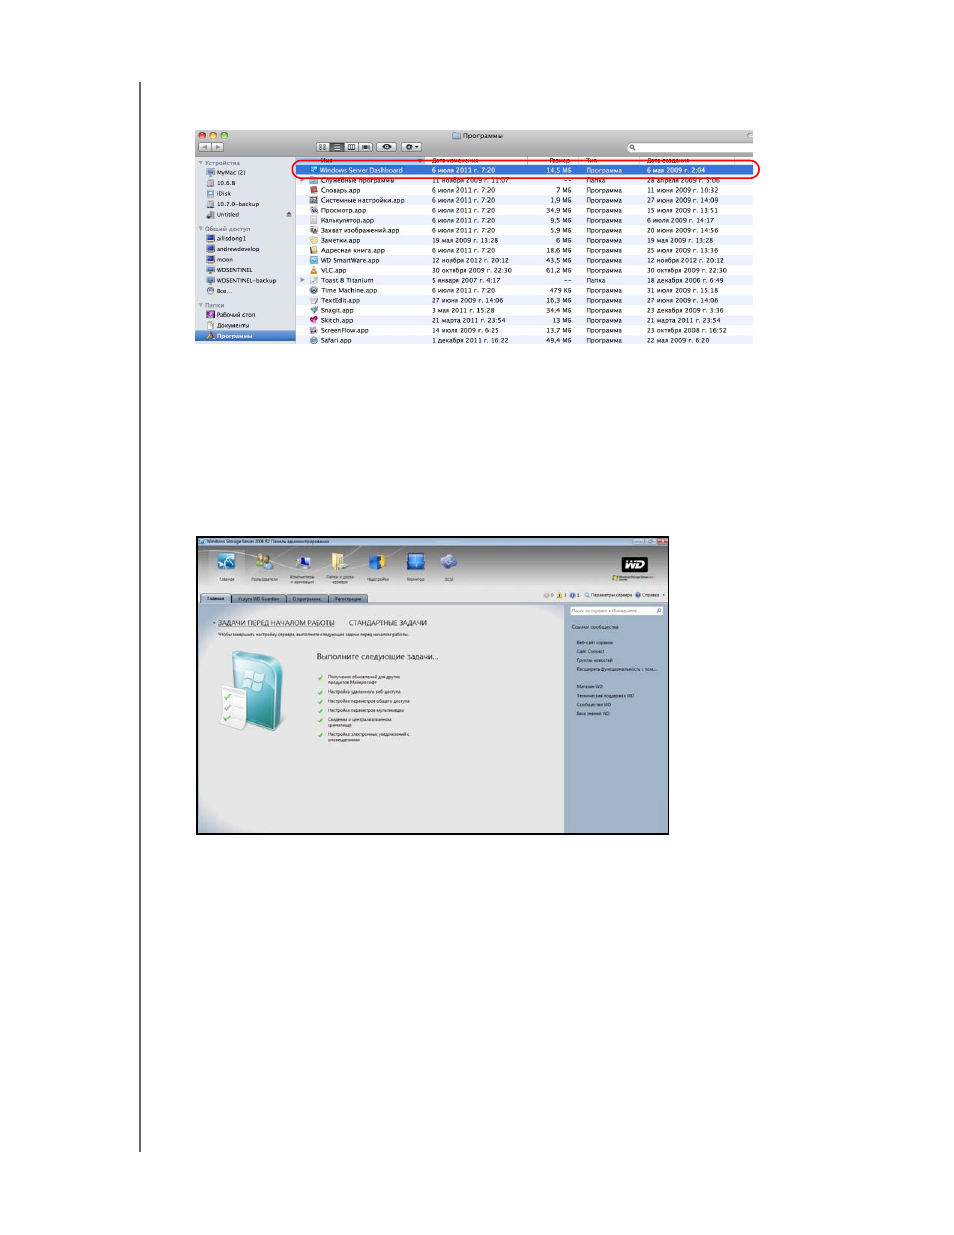954x1235 pixels.
Task: Select the Главная tab in Dashboard
Action: tap(216, 598)
